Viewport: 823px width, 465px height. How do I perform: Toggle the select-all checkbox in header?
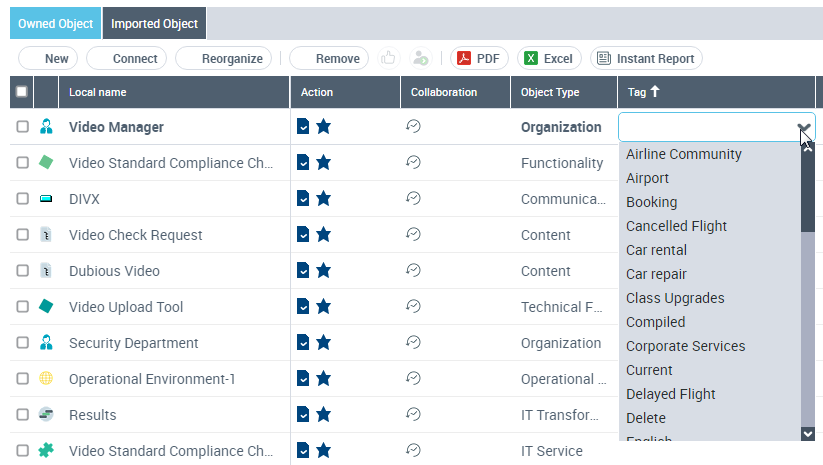point(22,92)
